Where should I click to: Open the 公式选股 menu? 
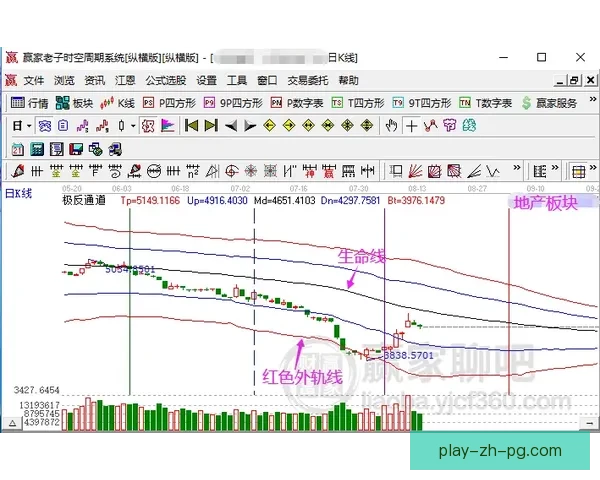(166, 80)
